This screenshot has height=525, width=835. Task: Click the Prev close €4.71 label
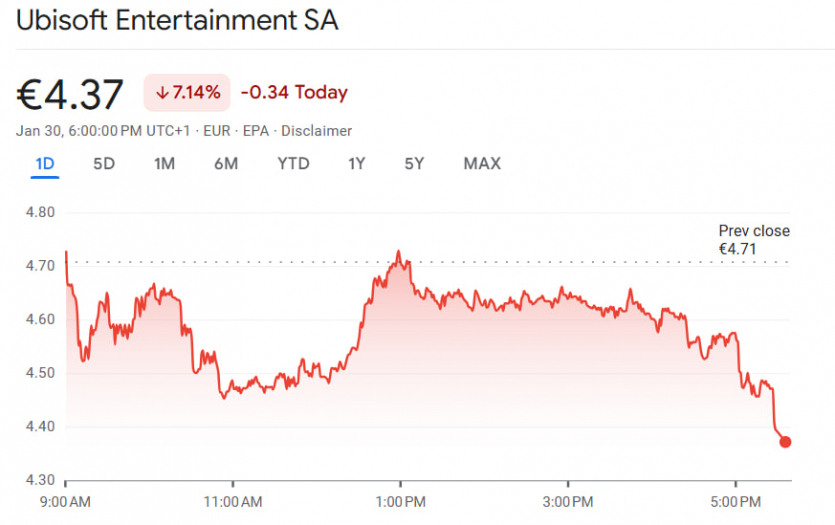(x=754, y=240)
